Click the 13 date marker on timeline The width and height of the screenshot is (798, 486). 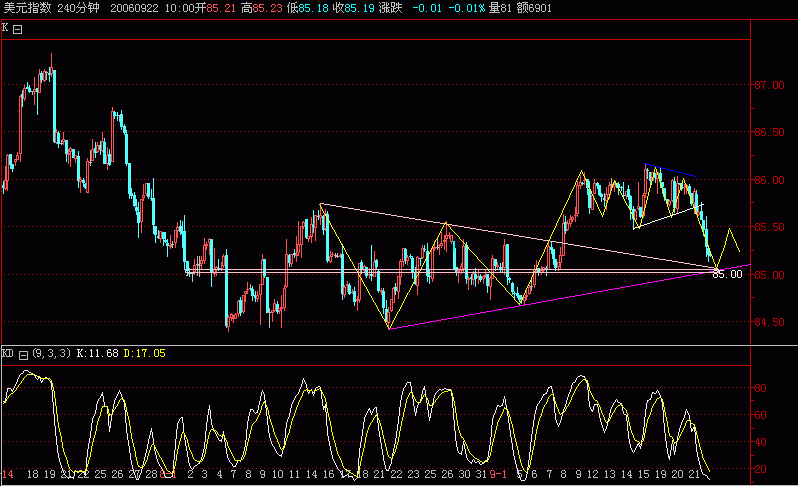(609, 474)
